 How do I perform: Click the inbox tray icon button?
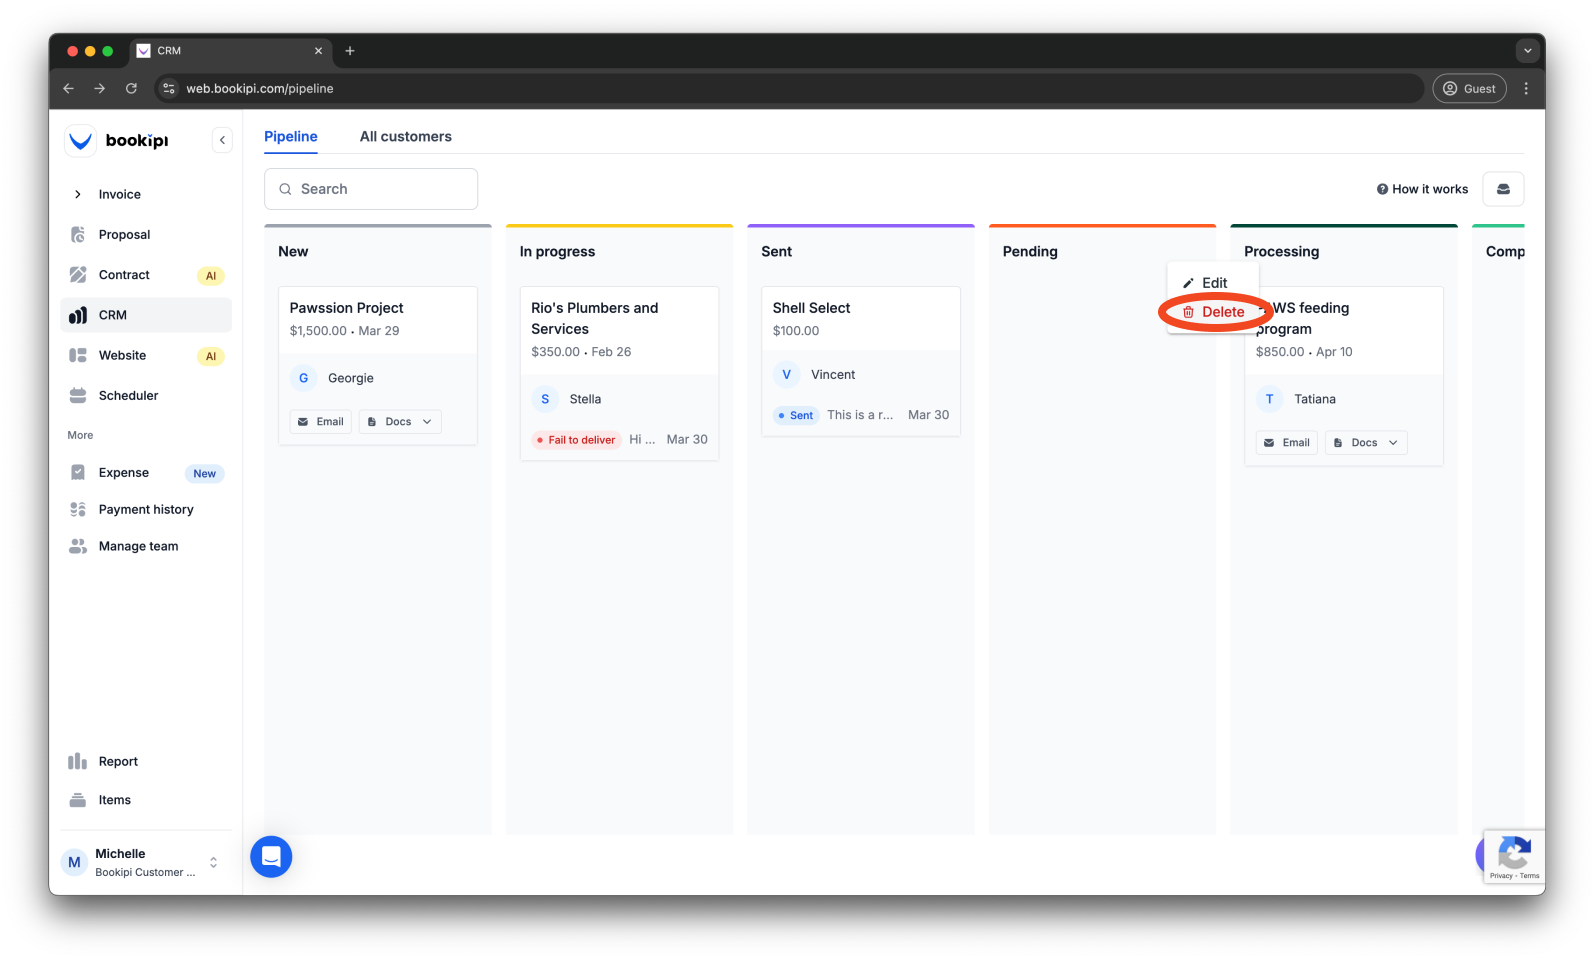(1503, 189)
